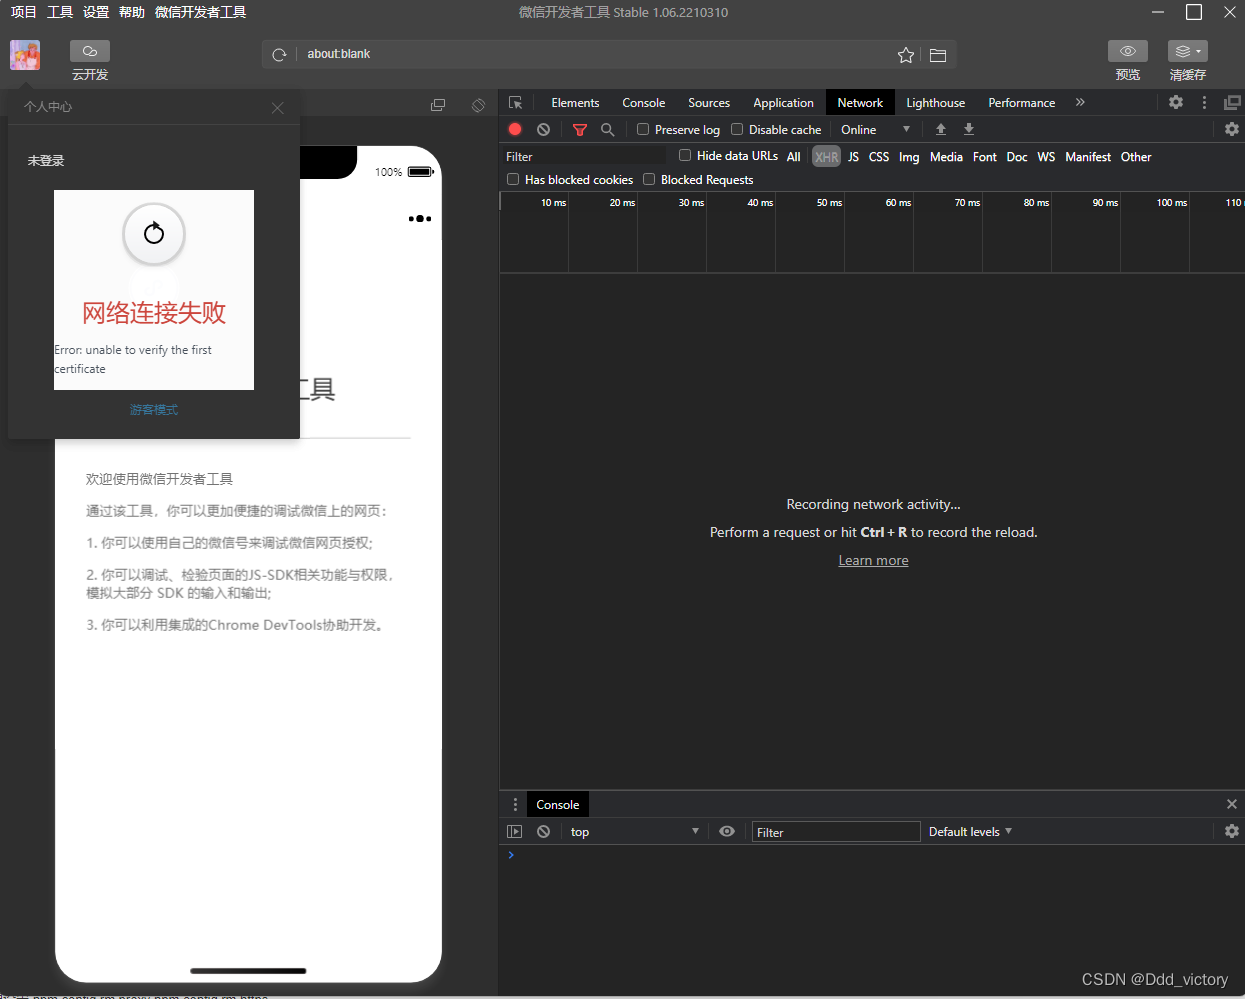Switch to the Console tab at the top
Image resolution: width=1245 pixels, height=999 pixels.
643,103
